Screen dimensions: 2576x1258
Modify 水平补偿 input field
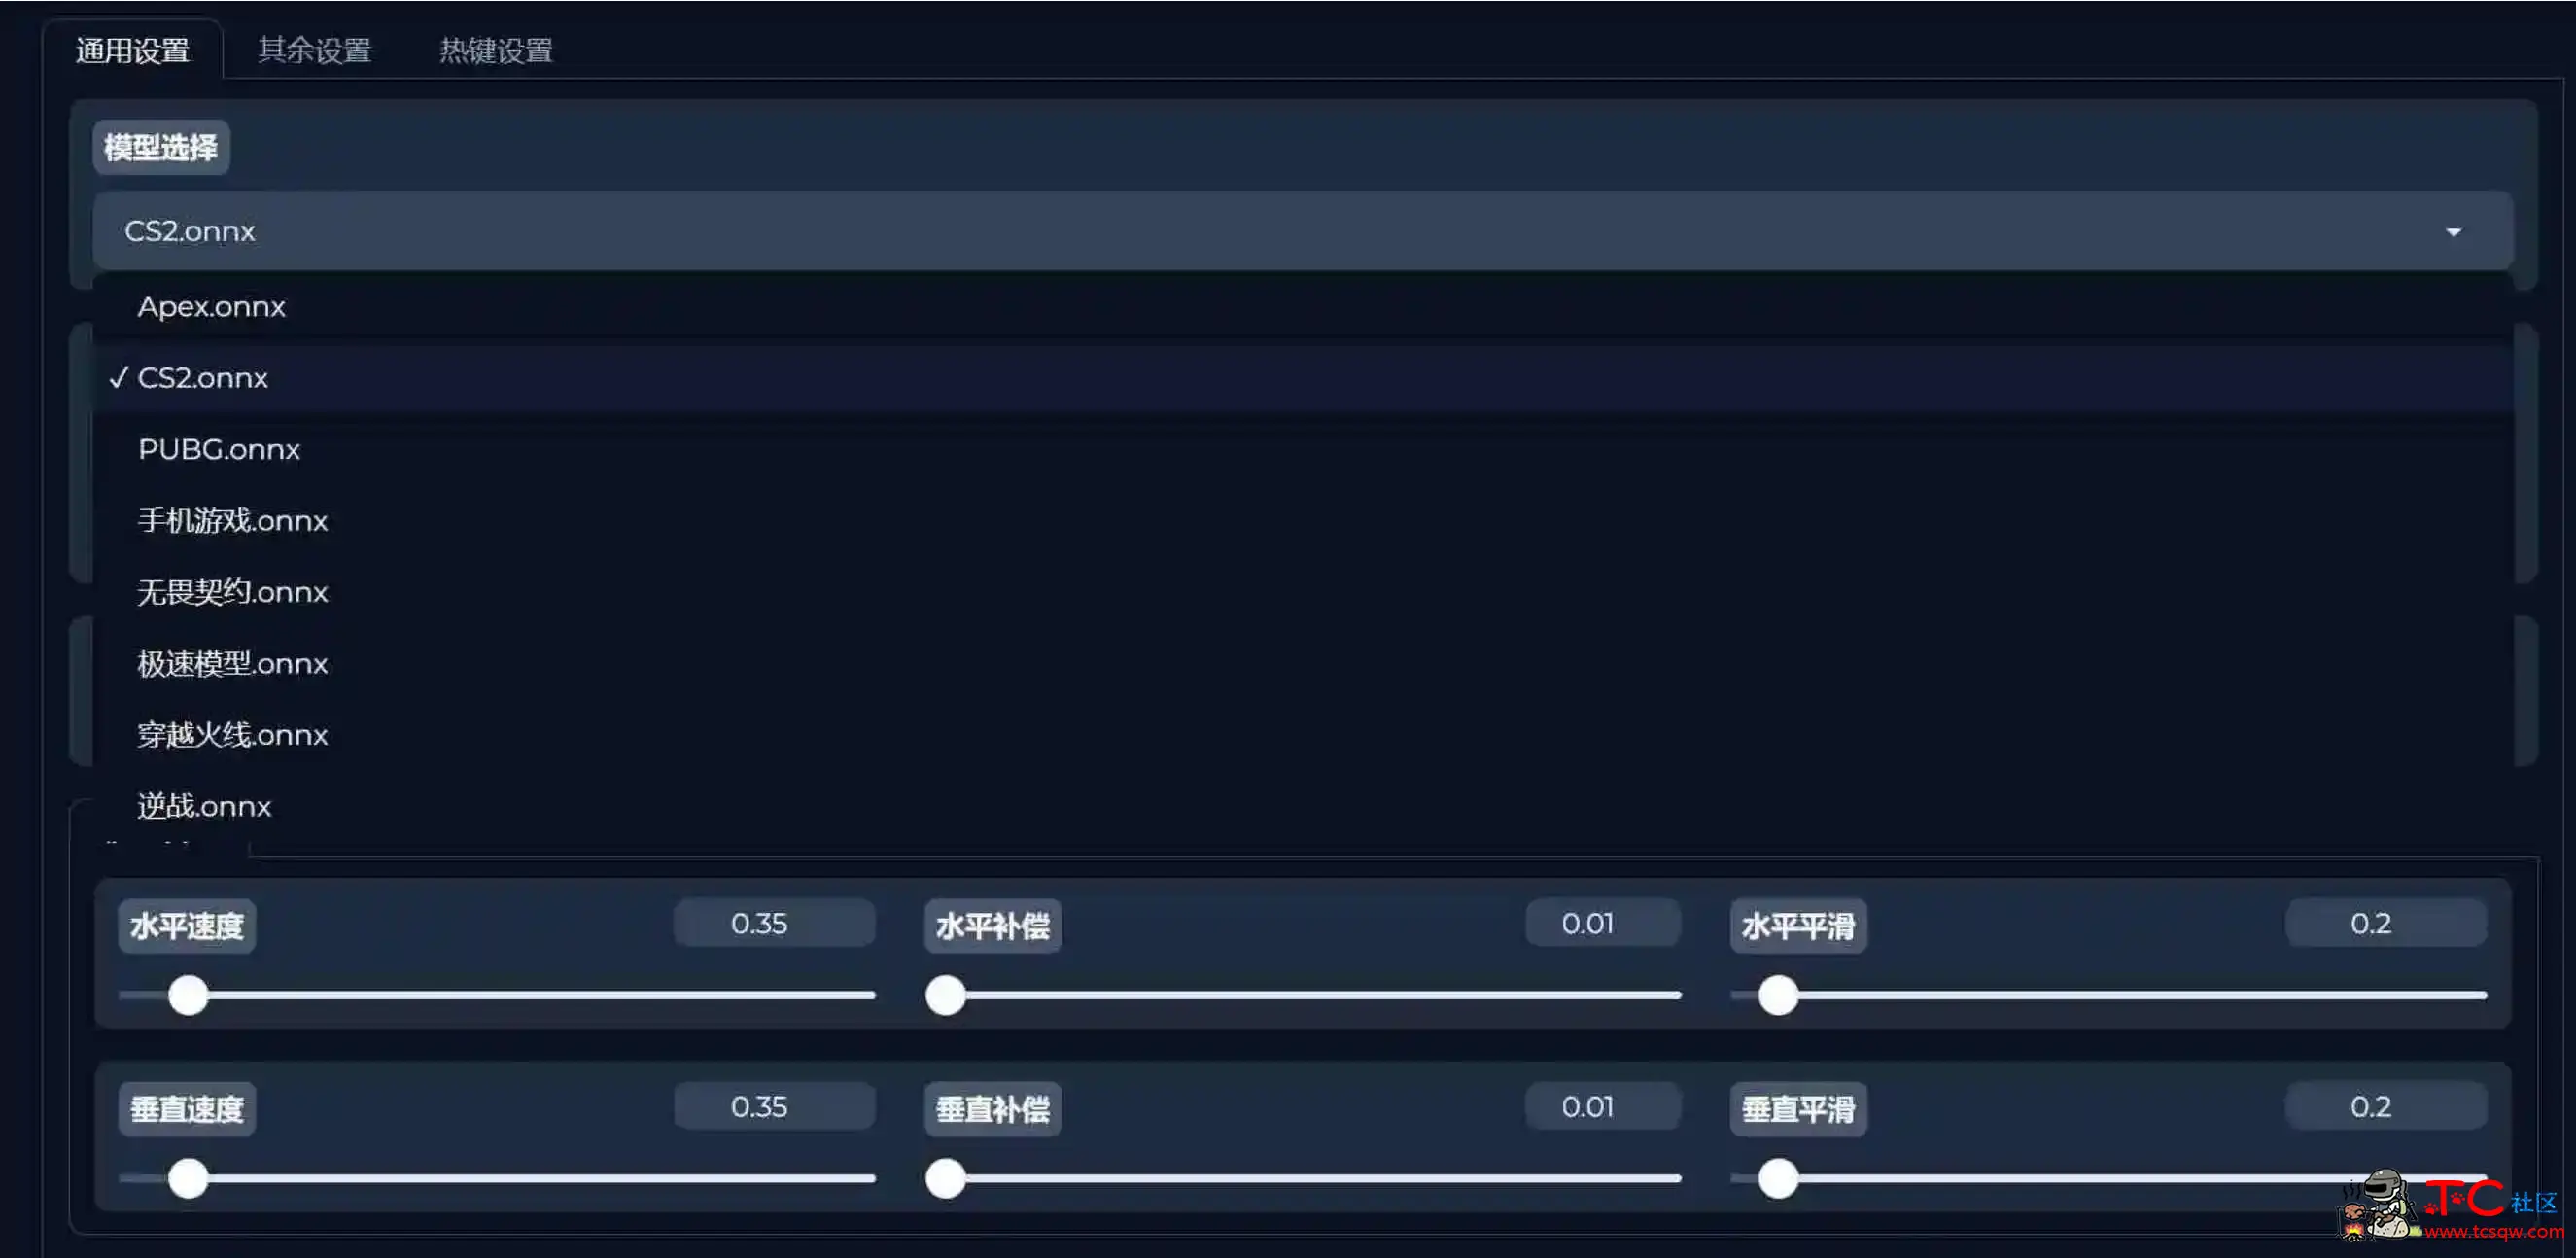[1585, 923]
